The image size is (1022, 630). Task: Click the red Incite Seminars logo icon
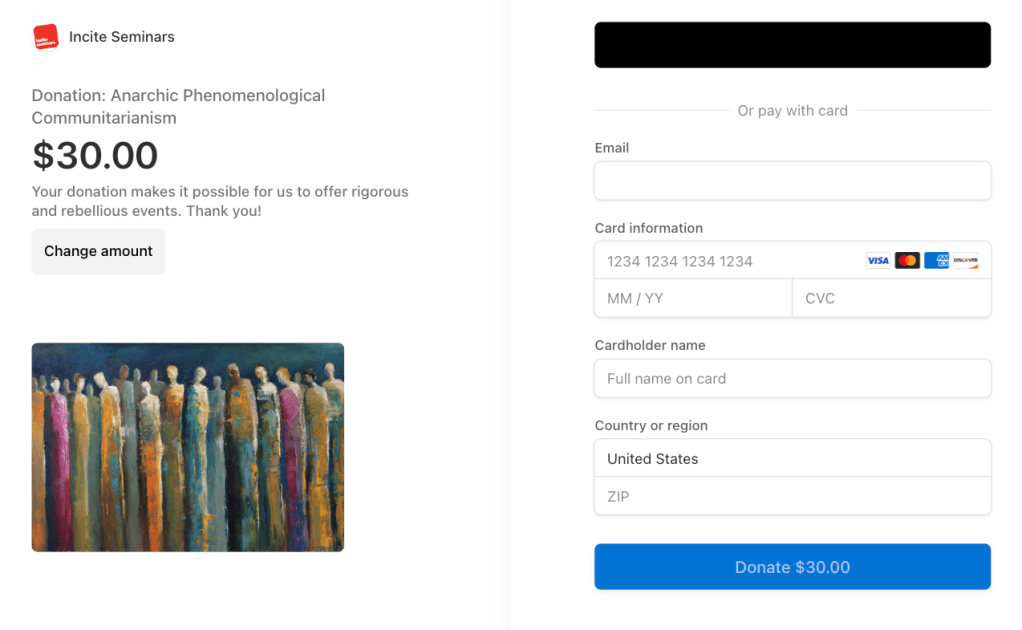click(45, 37)
